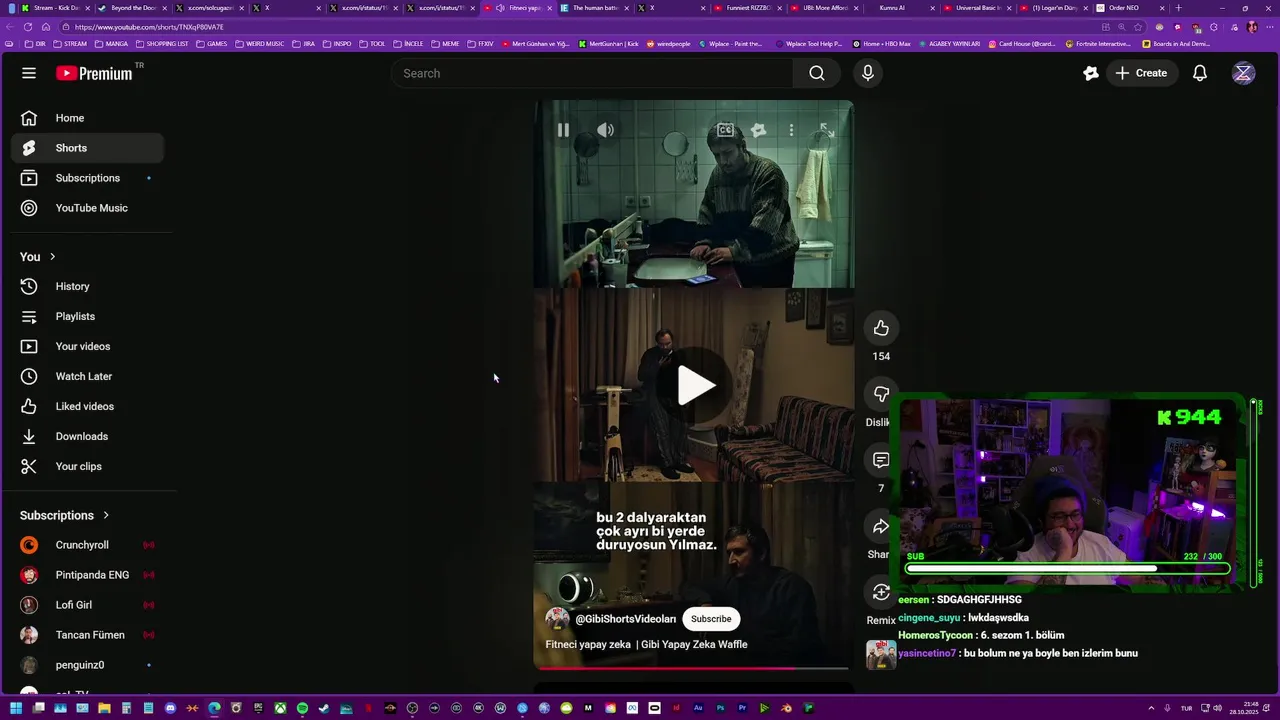Viewport: 1280px width, 720px height.
Task: Open the MANGA bookmarks folder
Action: pyautogui.click(x=111, y=44)
